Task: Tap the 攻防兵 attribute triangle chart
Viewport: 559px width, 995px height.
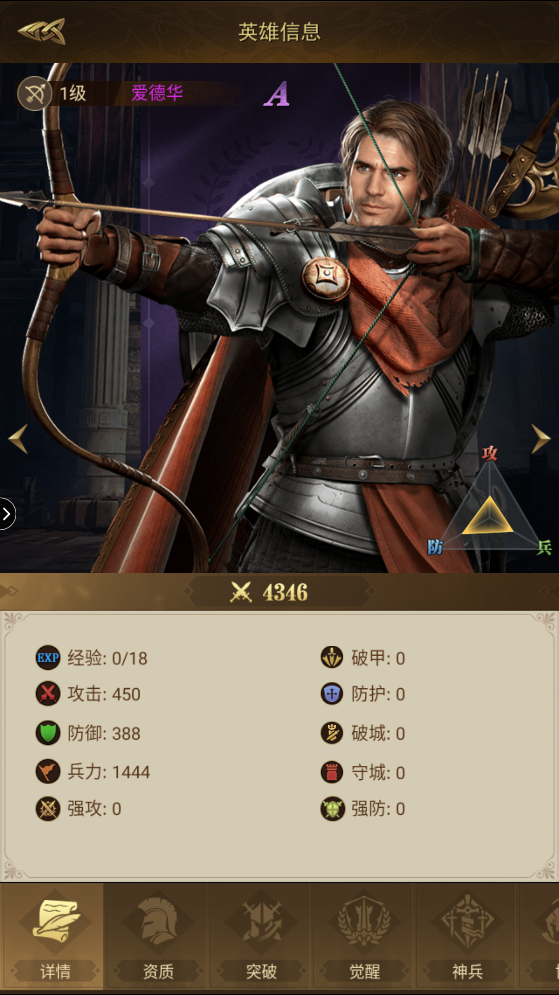Action: (489, 504)
